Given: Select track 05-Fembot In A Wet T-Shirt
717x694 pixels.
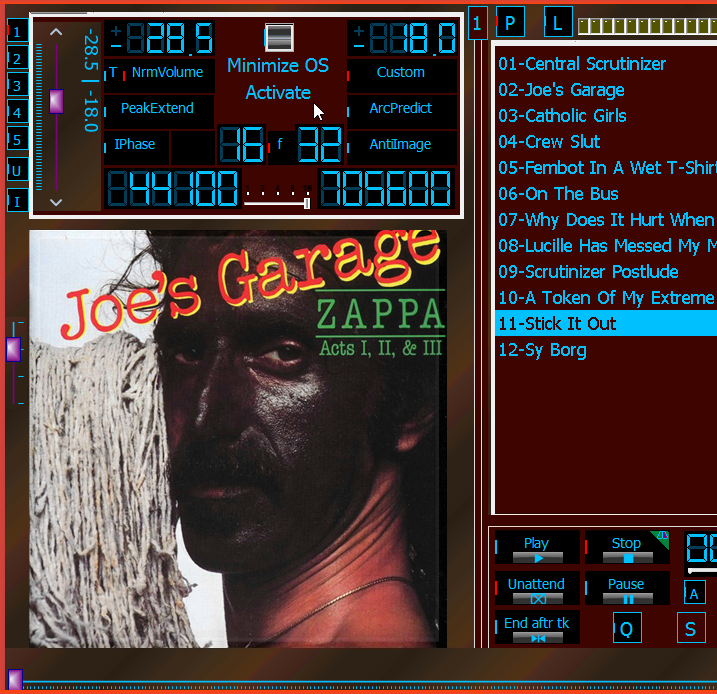Looking at the screenshot, I should pos(606,168).
